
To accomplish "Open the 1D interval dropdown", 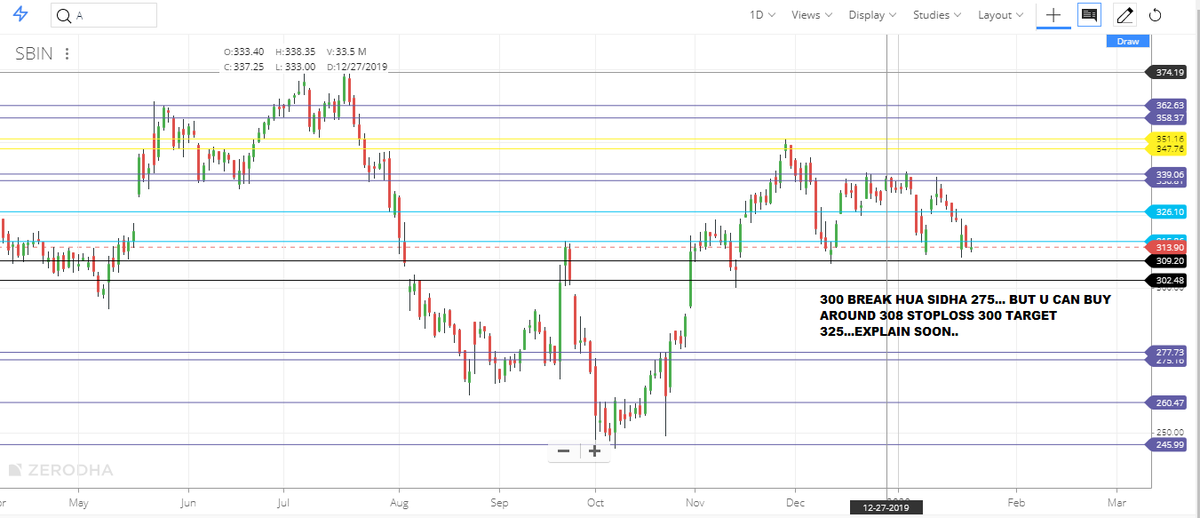I will point(762,15).
